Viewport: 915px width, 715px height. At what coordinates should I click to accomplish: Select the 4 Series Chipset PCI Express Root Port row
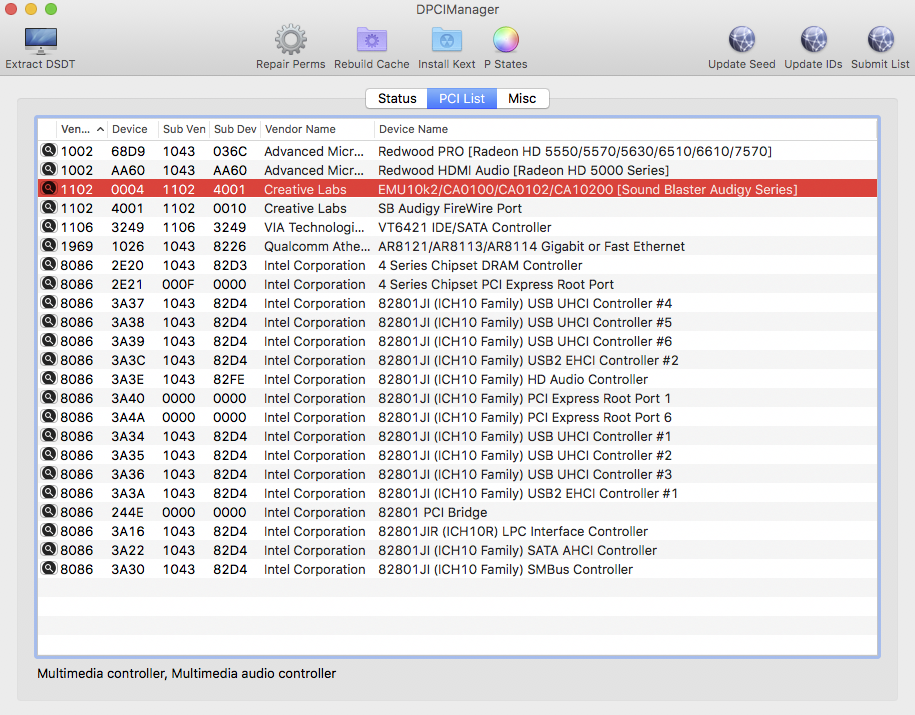458,284
